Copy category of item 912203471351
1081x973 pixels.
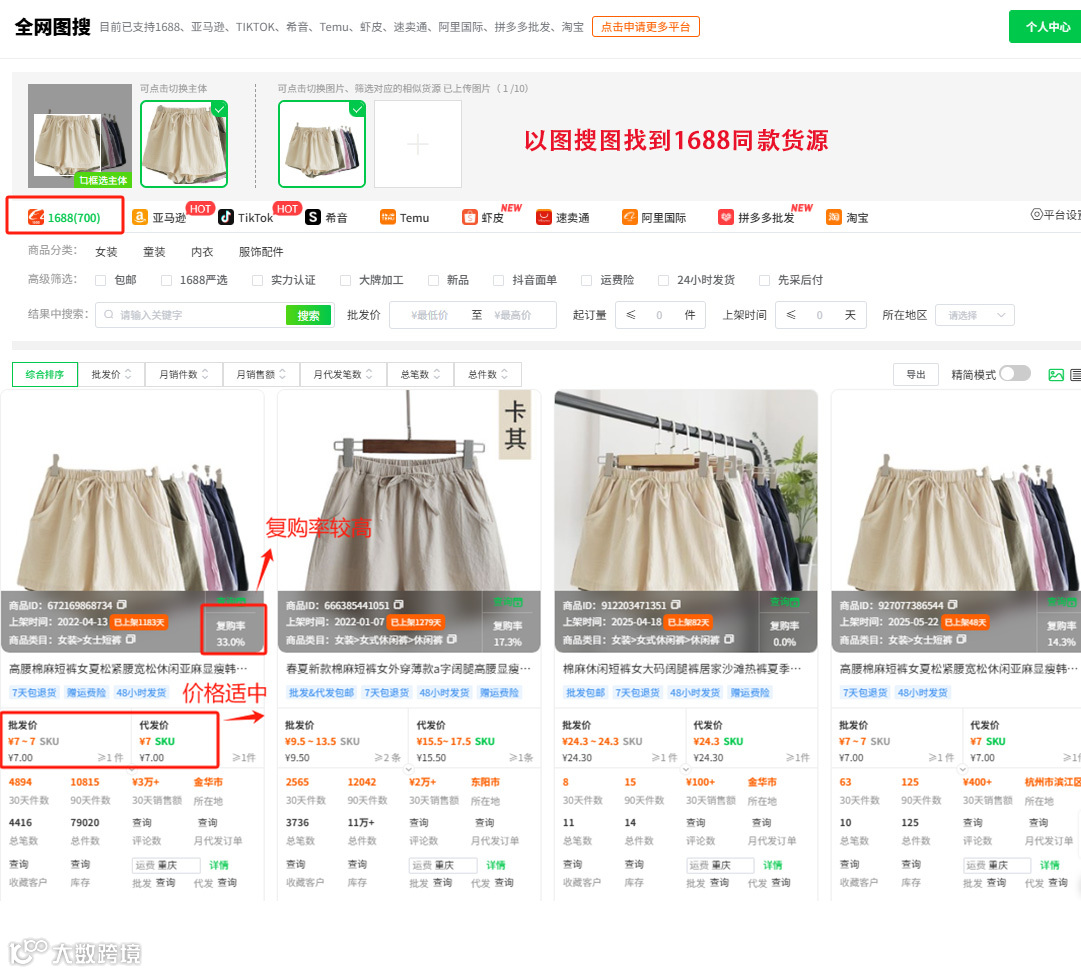[729, 639]
